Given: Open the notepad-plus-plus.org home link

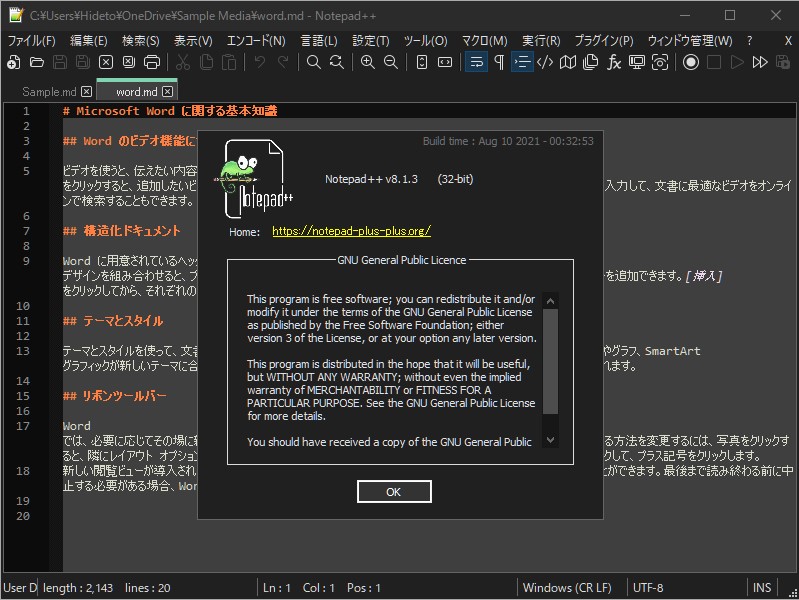Looking at the screenshot, I should pos(352,231).
